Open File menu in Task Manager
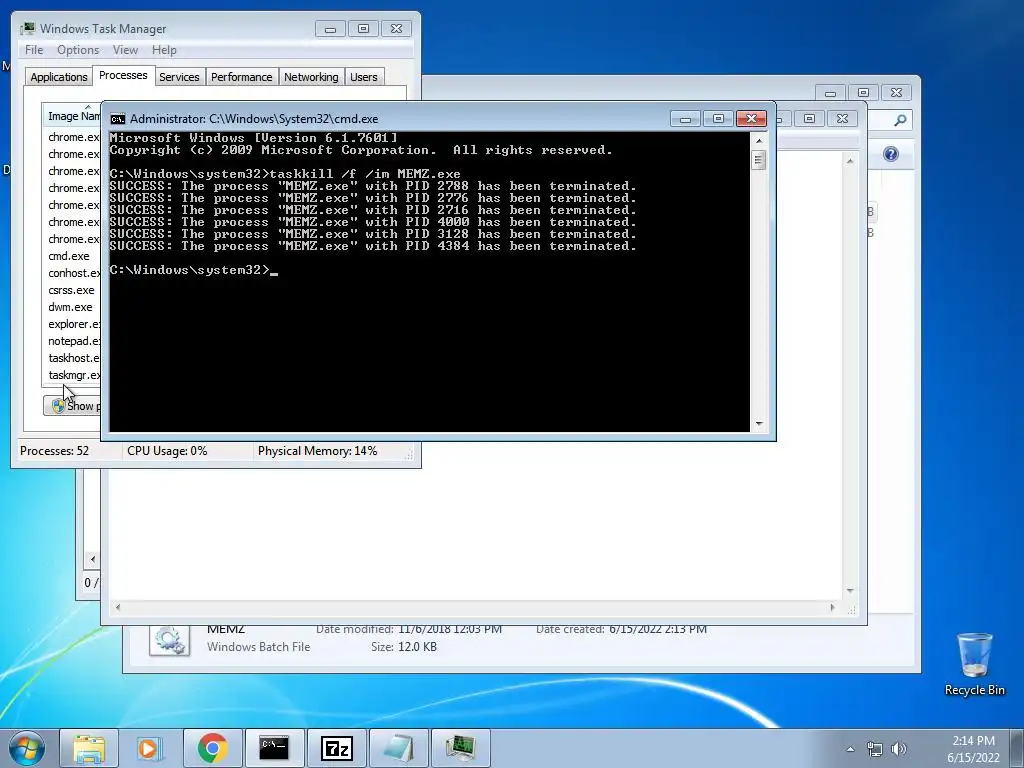 pyautogui.click(x=34, y=50)
